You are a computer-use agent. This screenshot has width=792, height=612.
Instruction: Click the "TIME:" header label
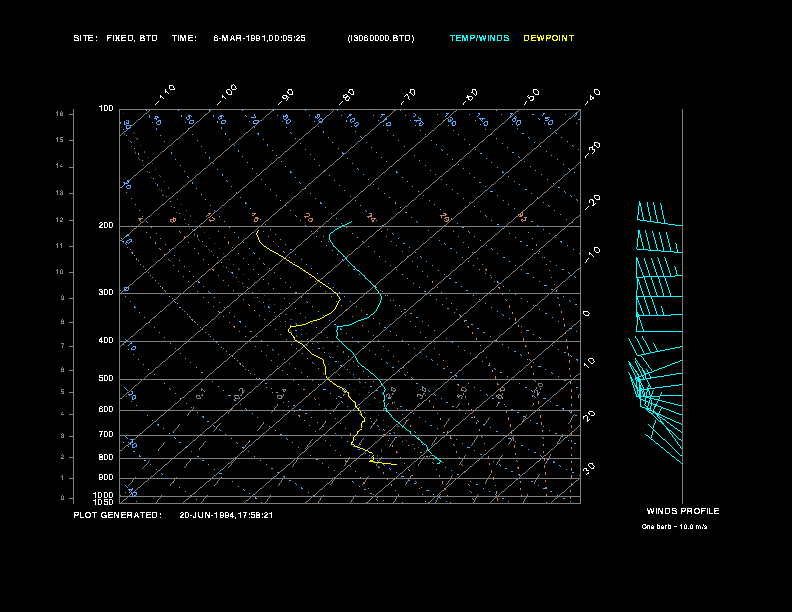pos(184,38)
